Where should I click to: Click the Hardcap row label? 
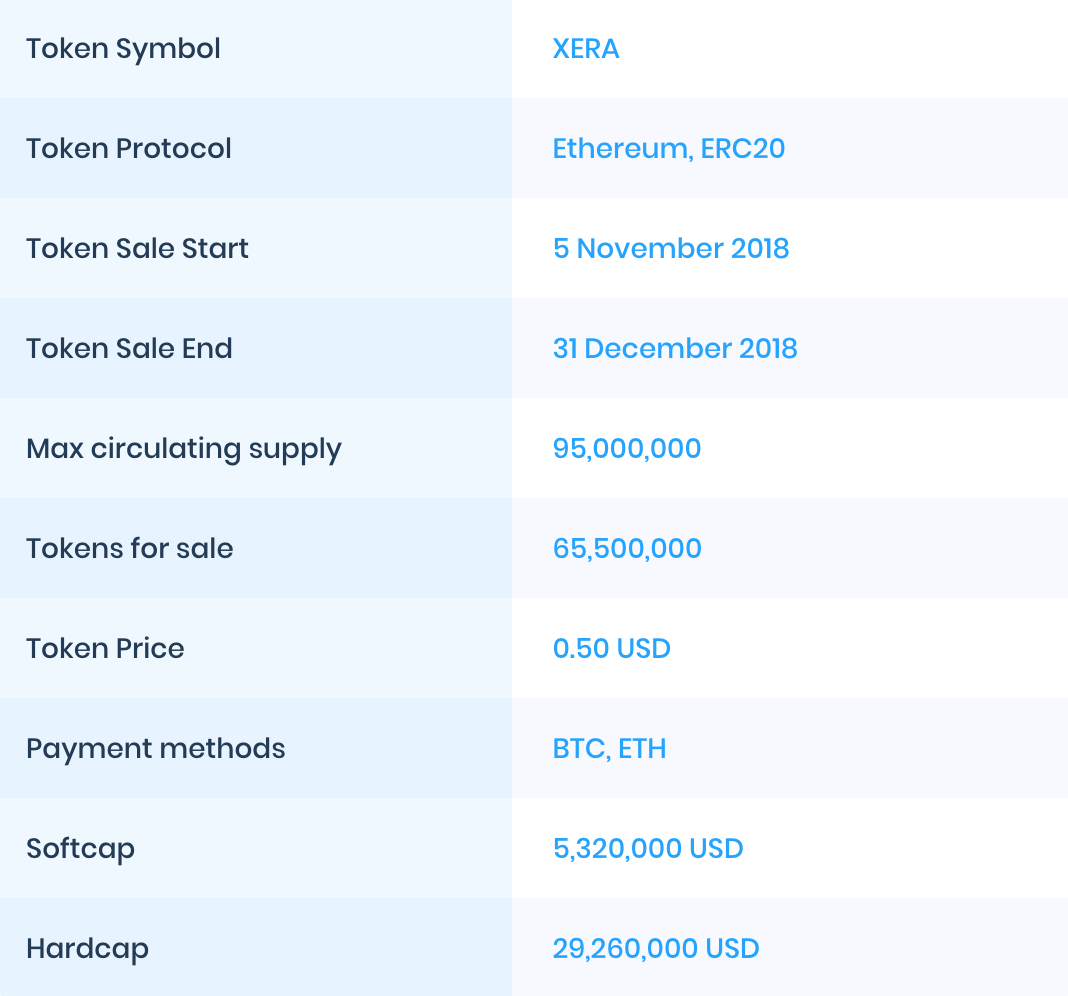point(87,949)
